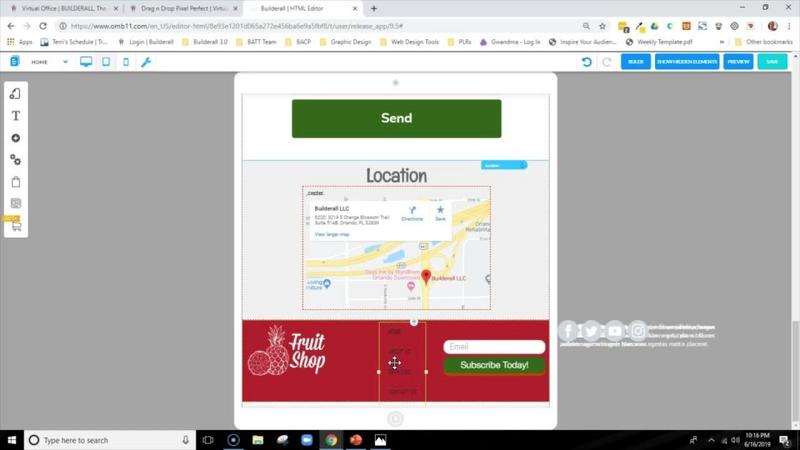Viewport: 800px width, 450px height.
Task: Click the browser address bar
Action: [x=321, y=26]
